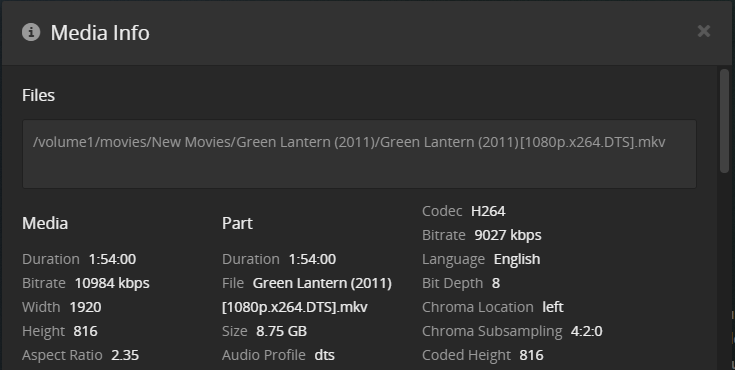Image resolution: width=735 pixels, height=370 pixels.
Task: Click the Media Info circle icon
Action: (31, 32)
